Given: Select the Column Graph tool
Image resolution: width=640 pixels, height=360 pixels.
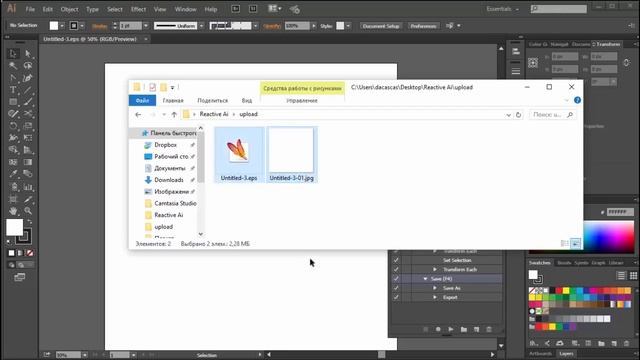Looking at the screenshot, I should (28, 187).
